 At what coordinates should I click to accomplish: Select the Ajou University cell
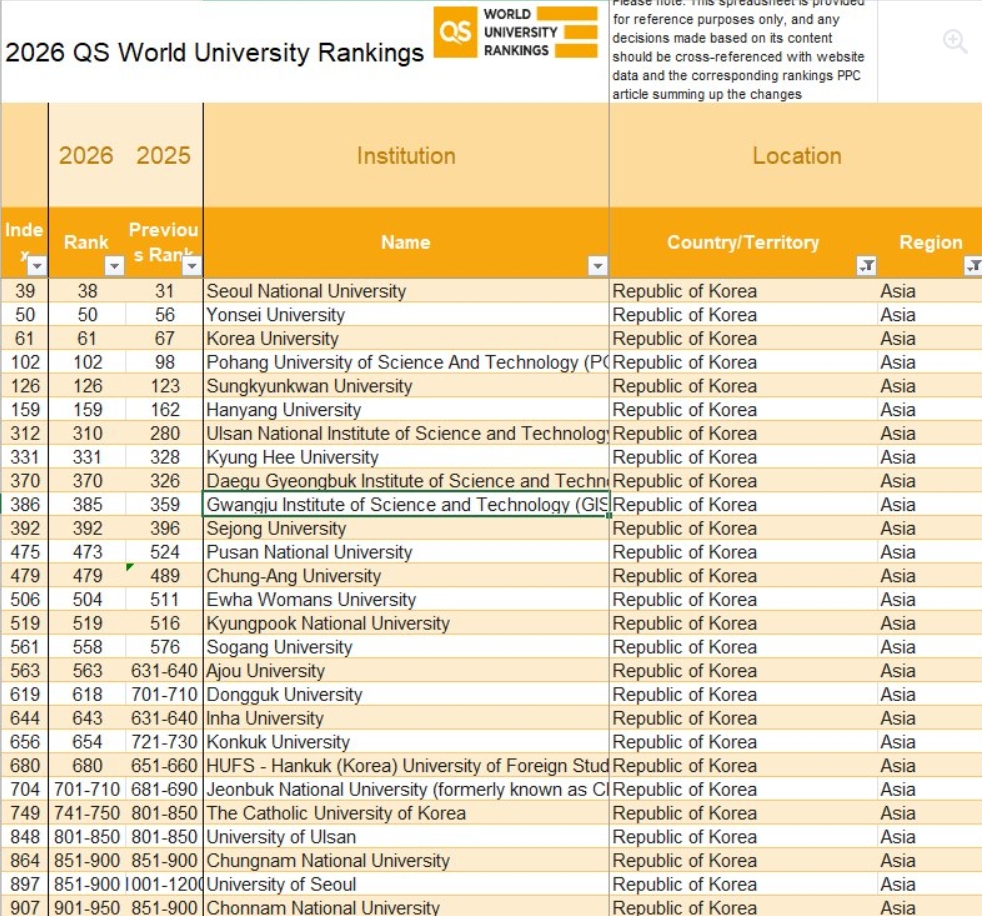pyautogui.click(x=406, y=671)
